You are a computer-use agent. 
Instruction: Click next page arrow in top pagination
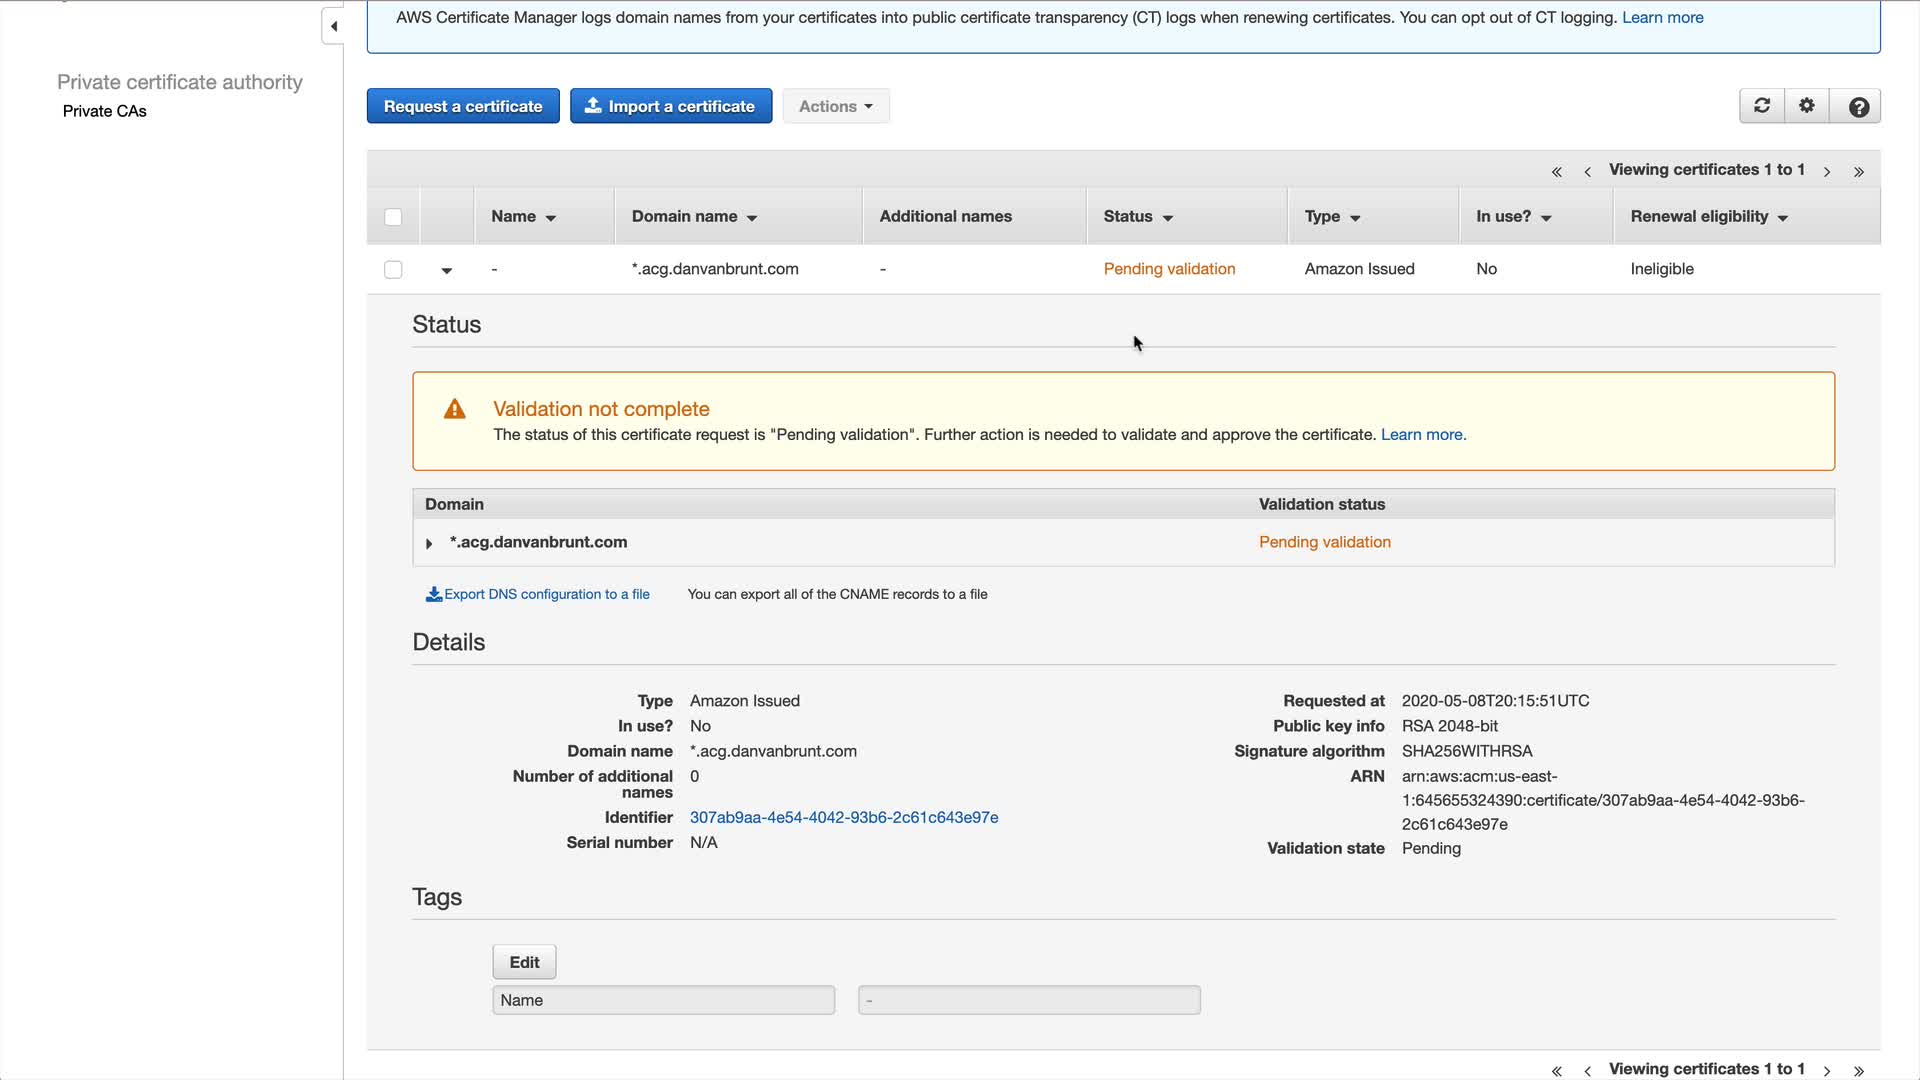(1827, 172)
